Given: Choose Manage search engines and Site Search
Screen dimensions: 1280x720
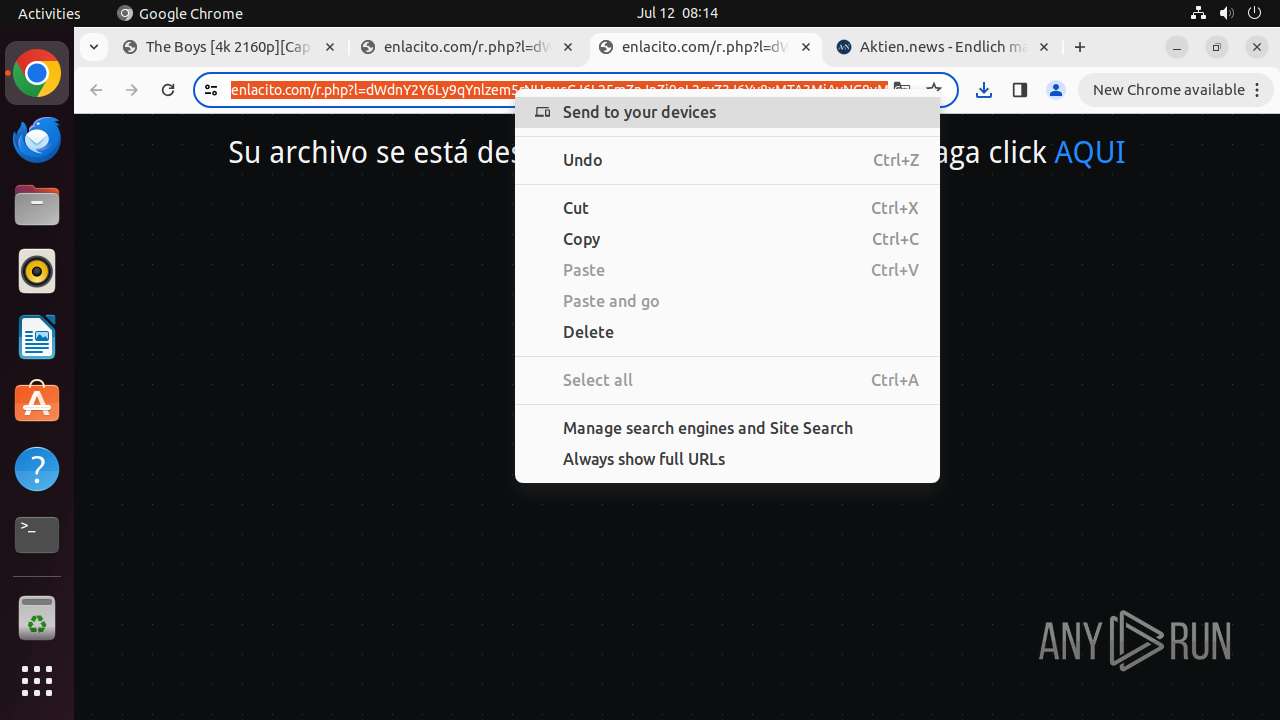Looking at the screenshot, I should click(x=727, y=428).
